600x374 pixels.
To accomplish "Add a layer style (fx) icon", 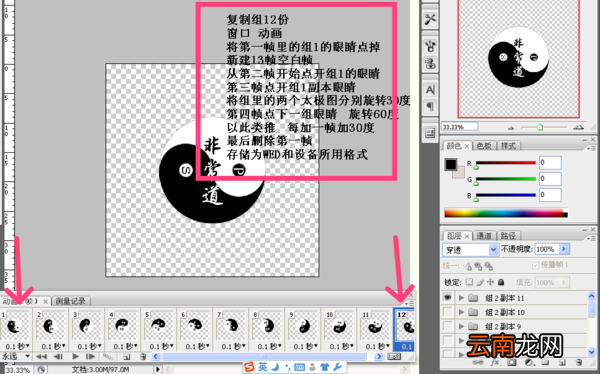I will (x=495, y=362).
